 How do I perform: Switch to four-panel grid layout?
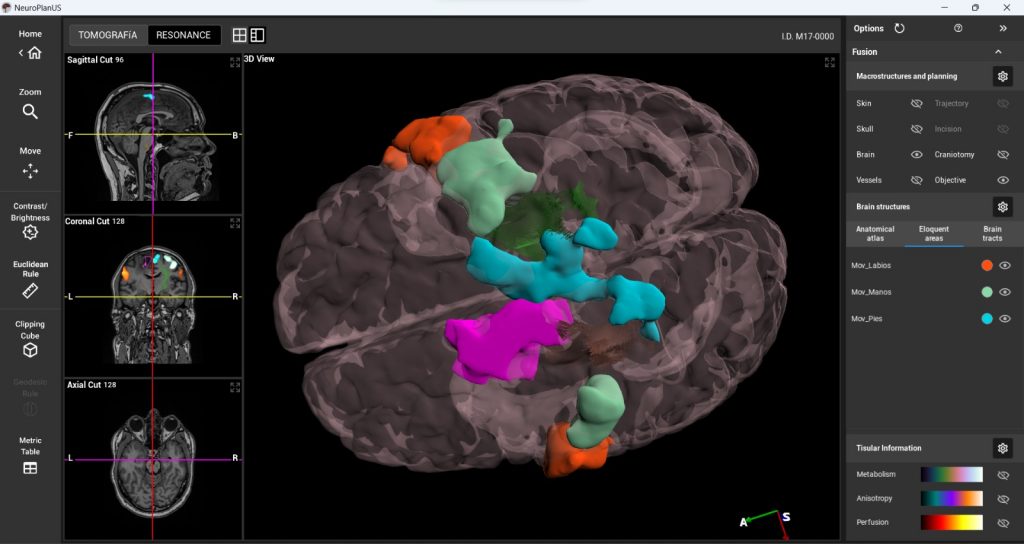(240, 35)
